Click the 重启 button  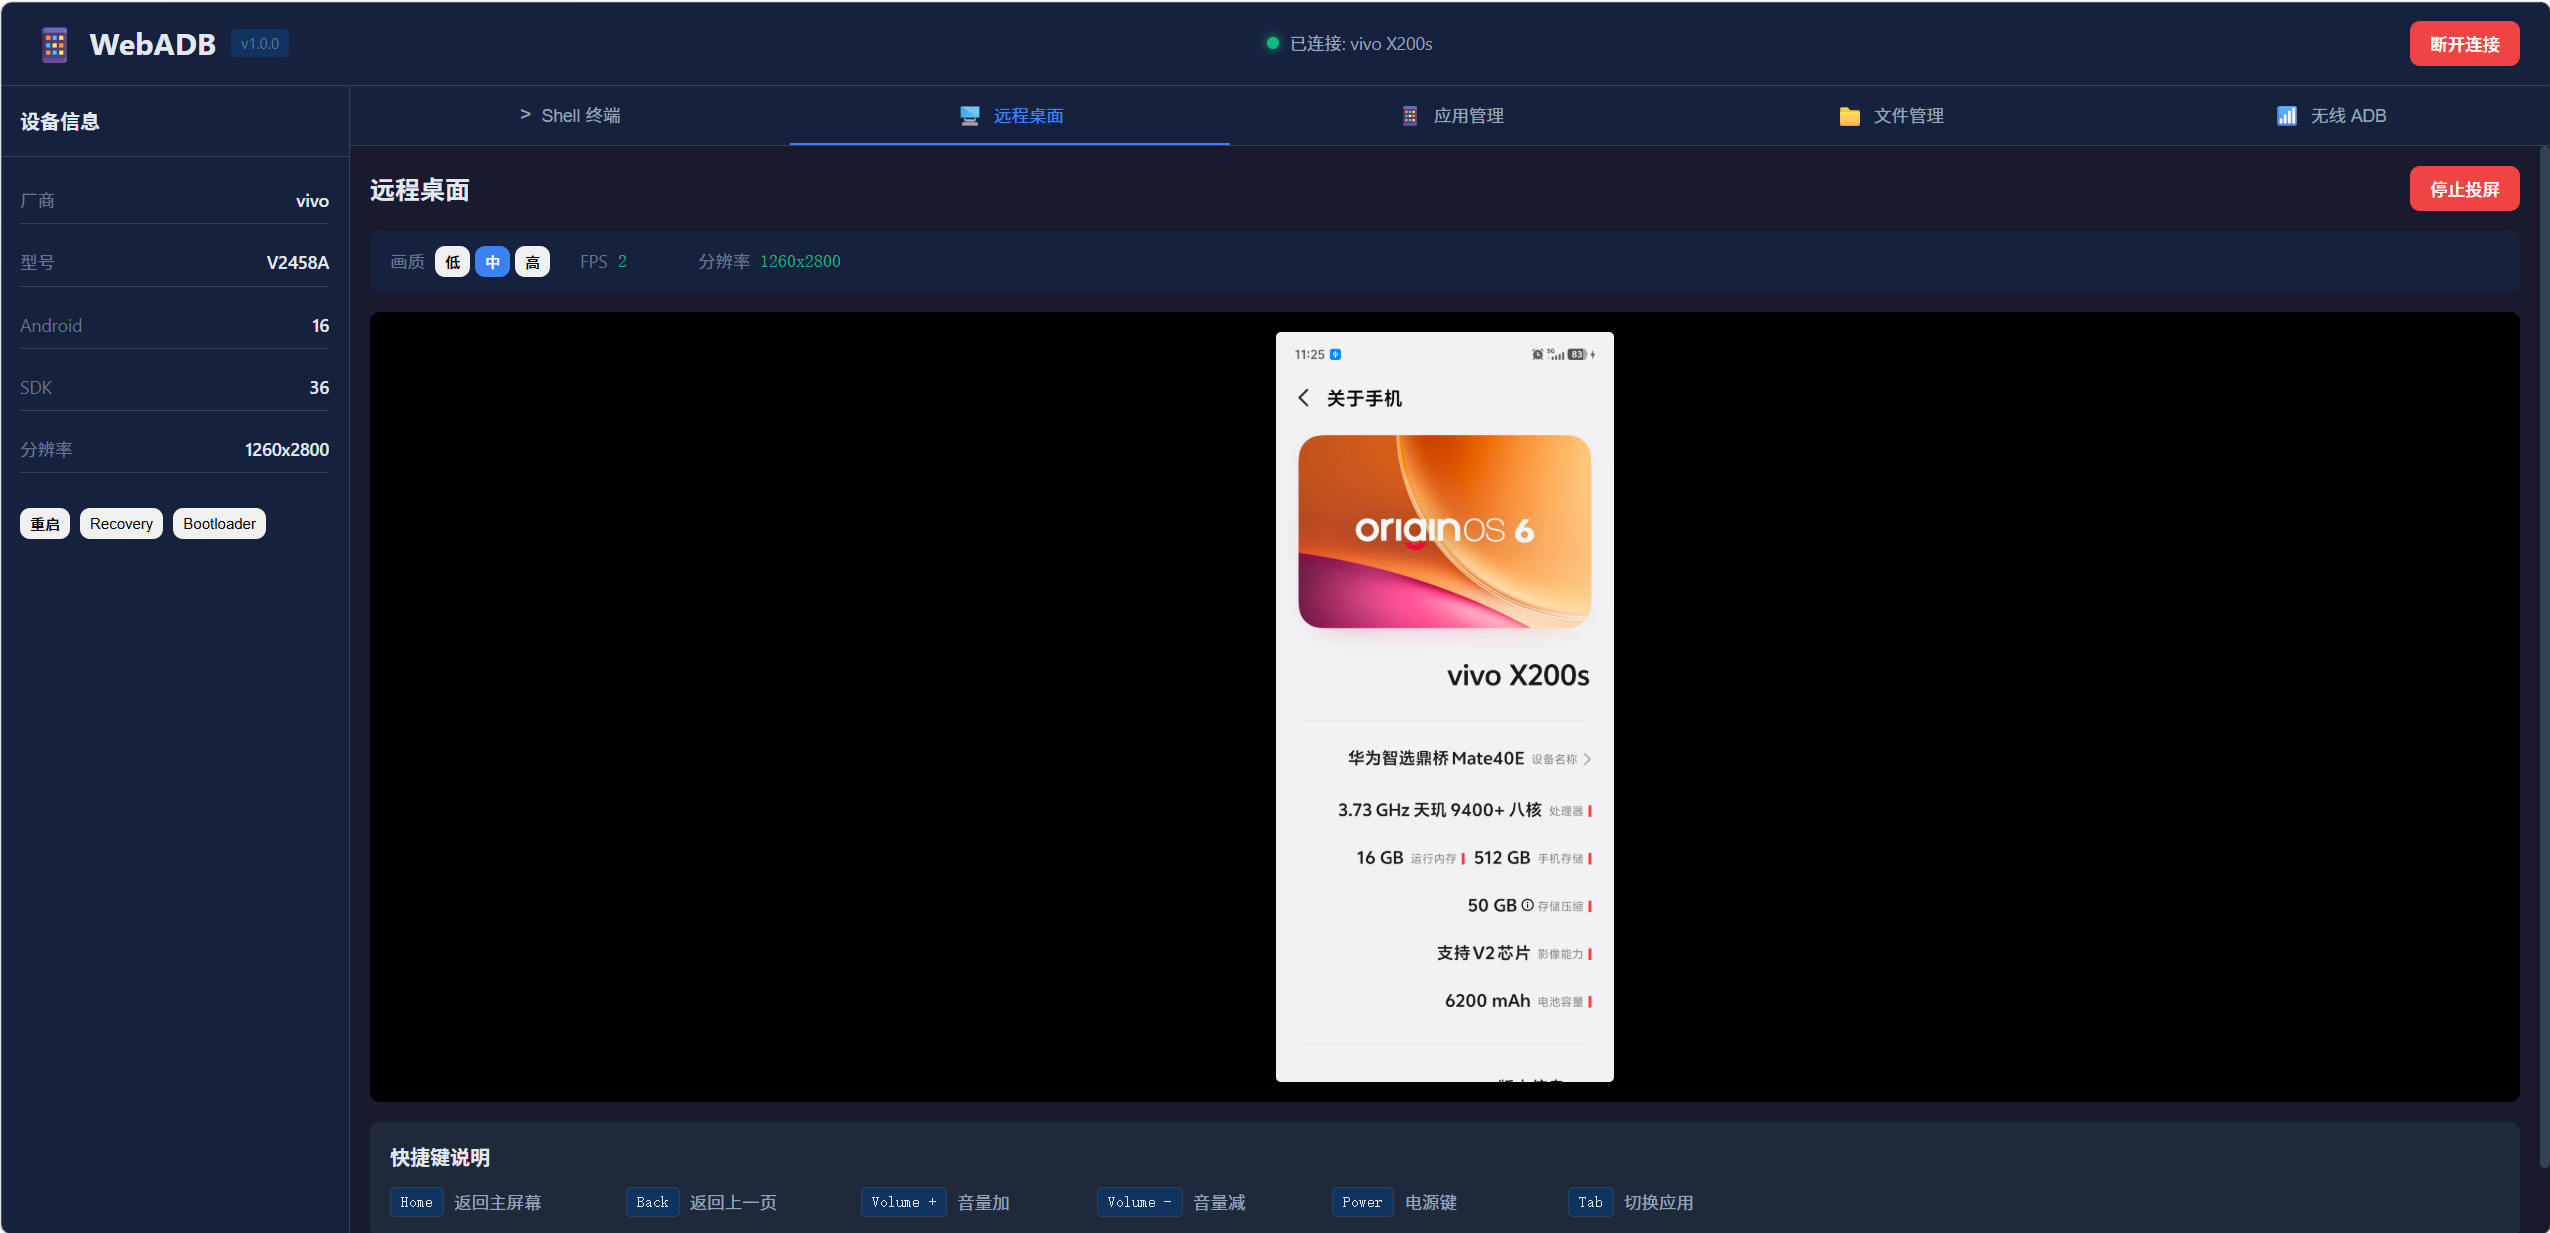pos(45,524)
